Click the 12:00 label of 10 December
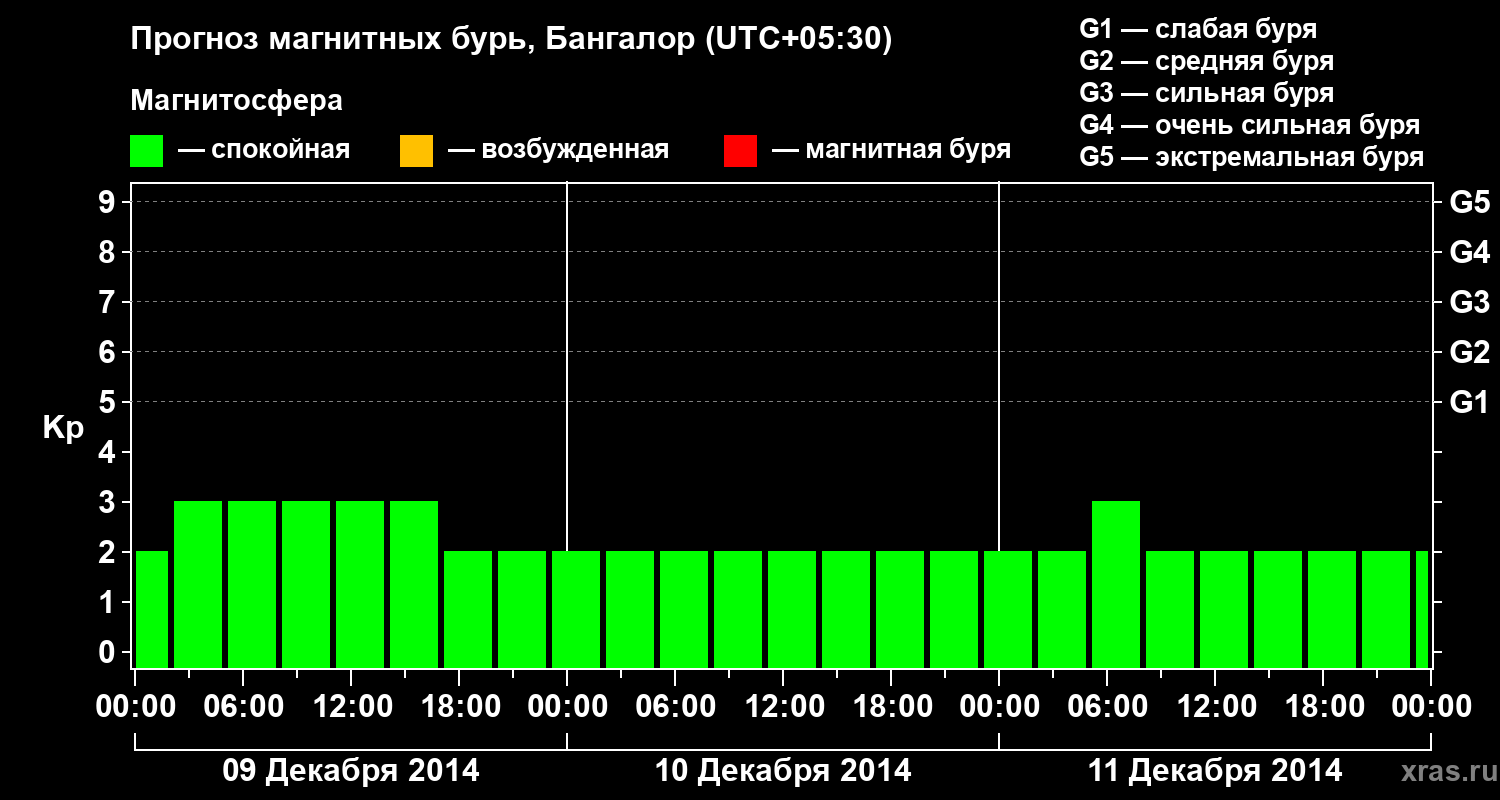Screen dimensions: 1500x800 (x=783, y=707)
